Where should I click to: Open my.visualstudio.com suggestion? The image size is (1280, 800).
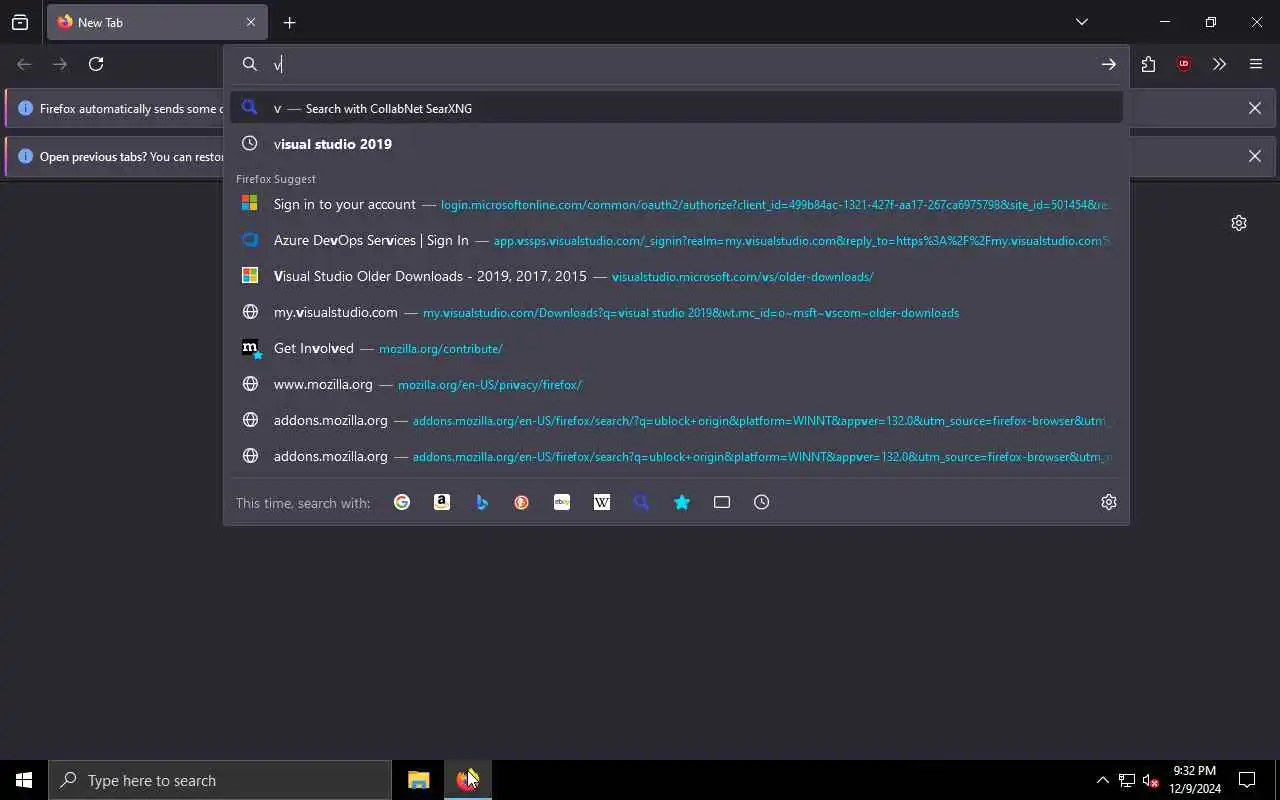coord(676,312)
